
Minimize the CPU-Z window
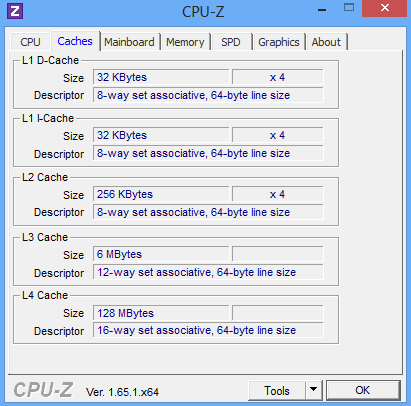pyautogui.click(x=322, y=10)
